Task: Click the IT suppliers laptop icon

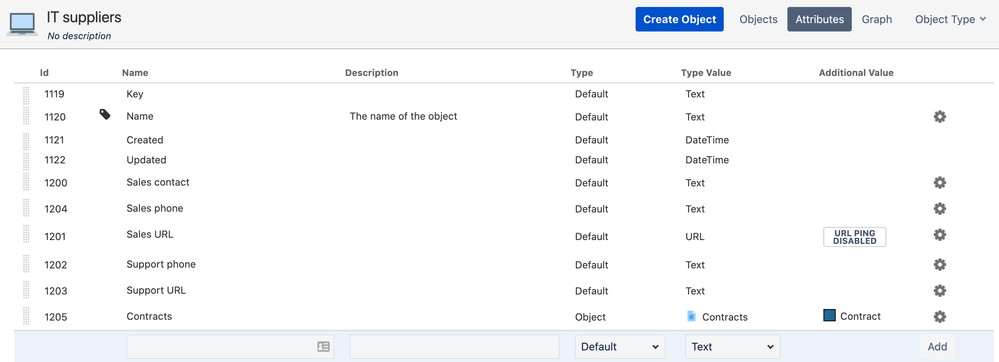Action: (22, 24)
